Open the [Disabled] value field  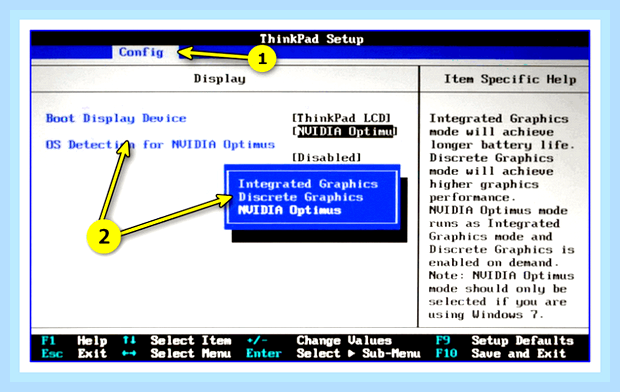327,157
